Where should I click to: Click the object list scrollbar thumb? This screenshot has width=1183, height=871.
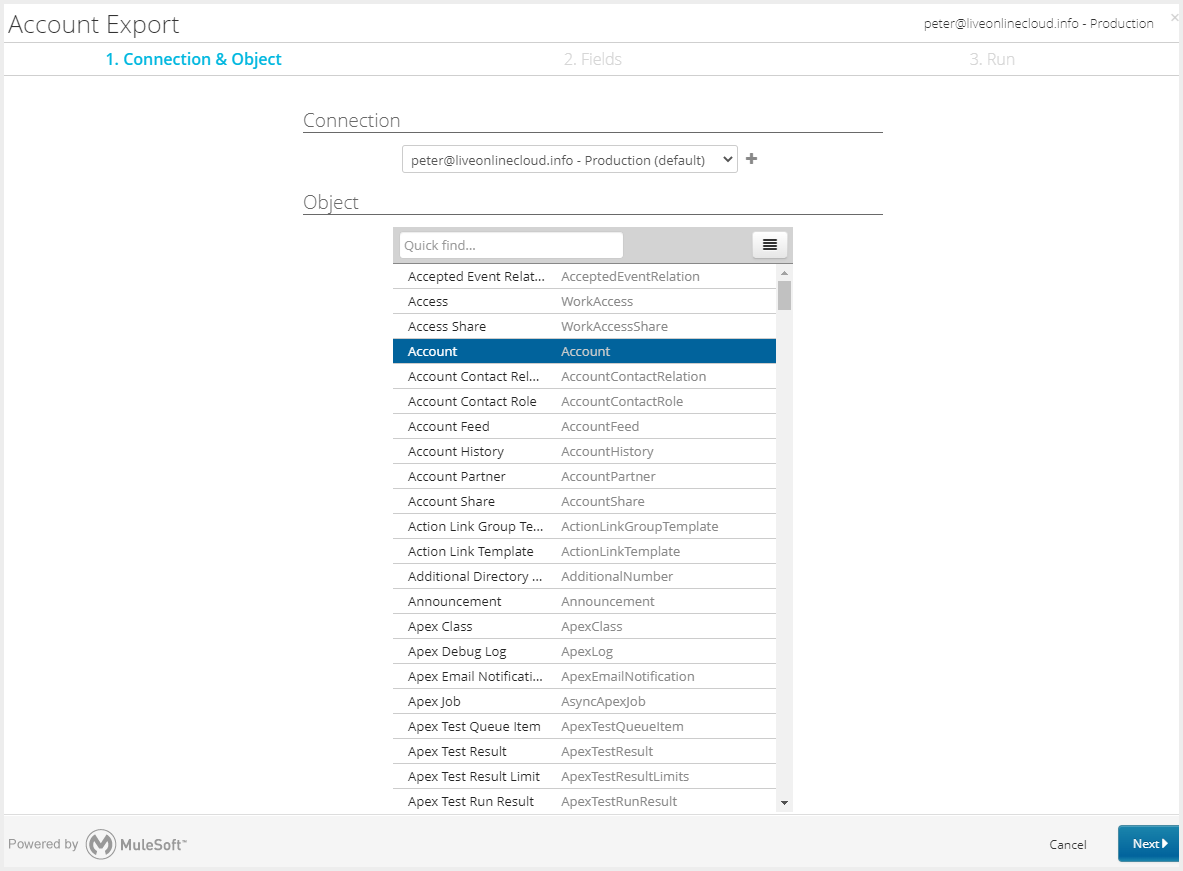[x=784, y=293]
